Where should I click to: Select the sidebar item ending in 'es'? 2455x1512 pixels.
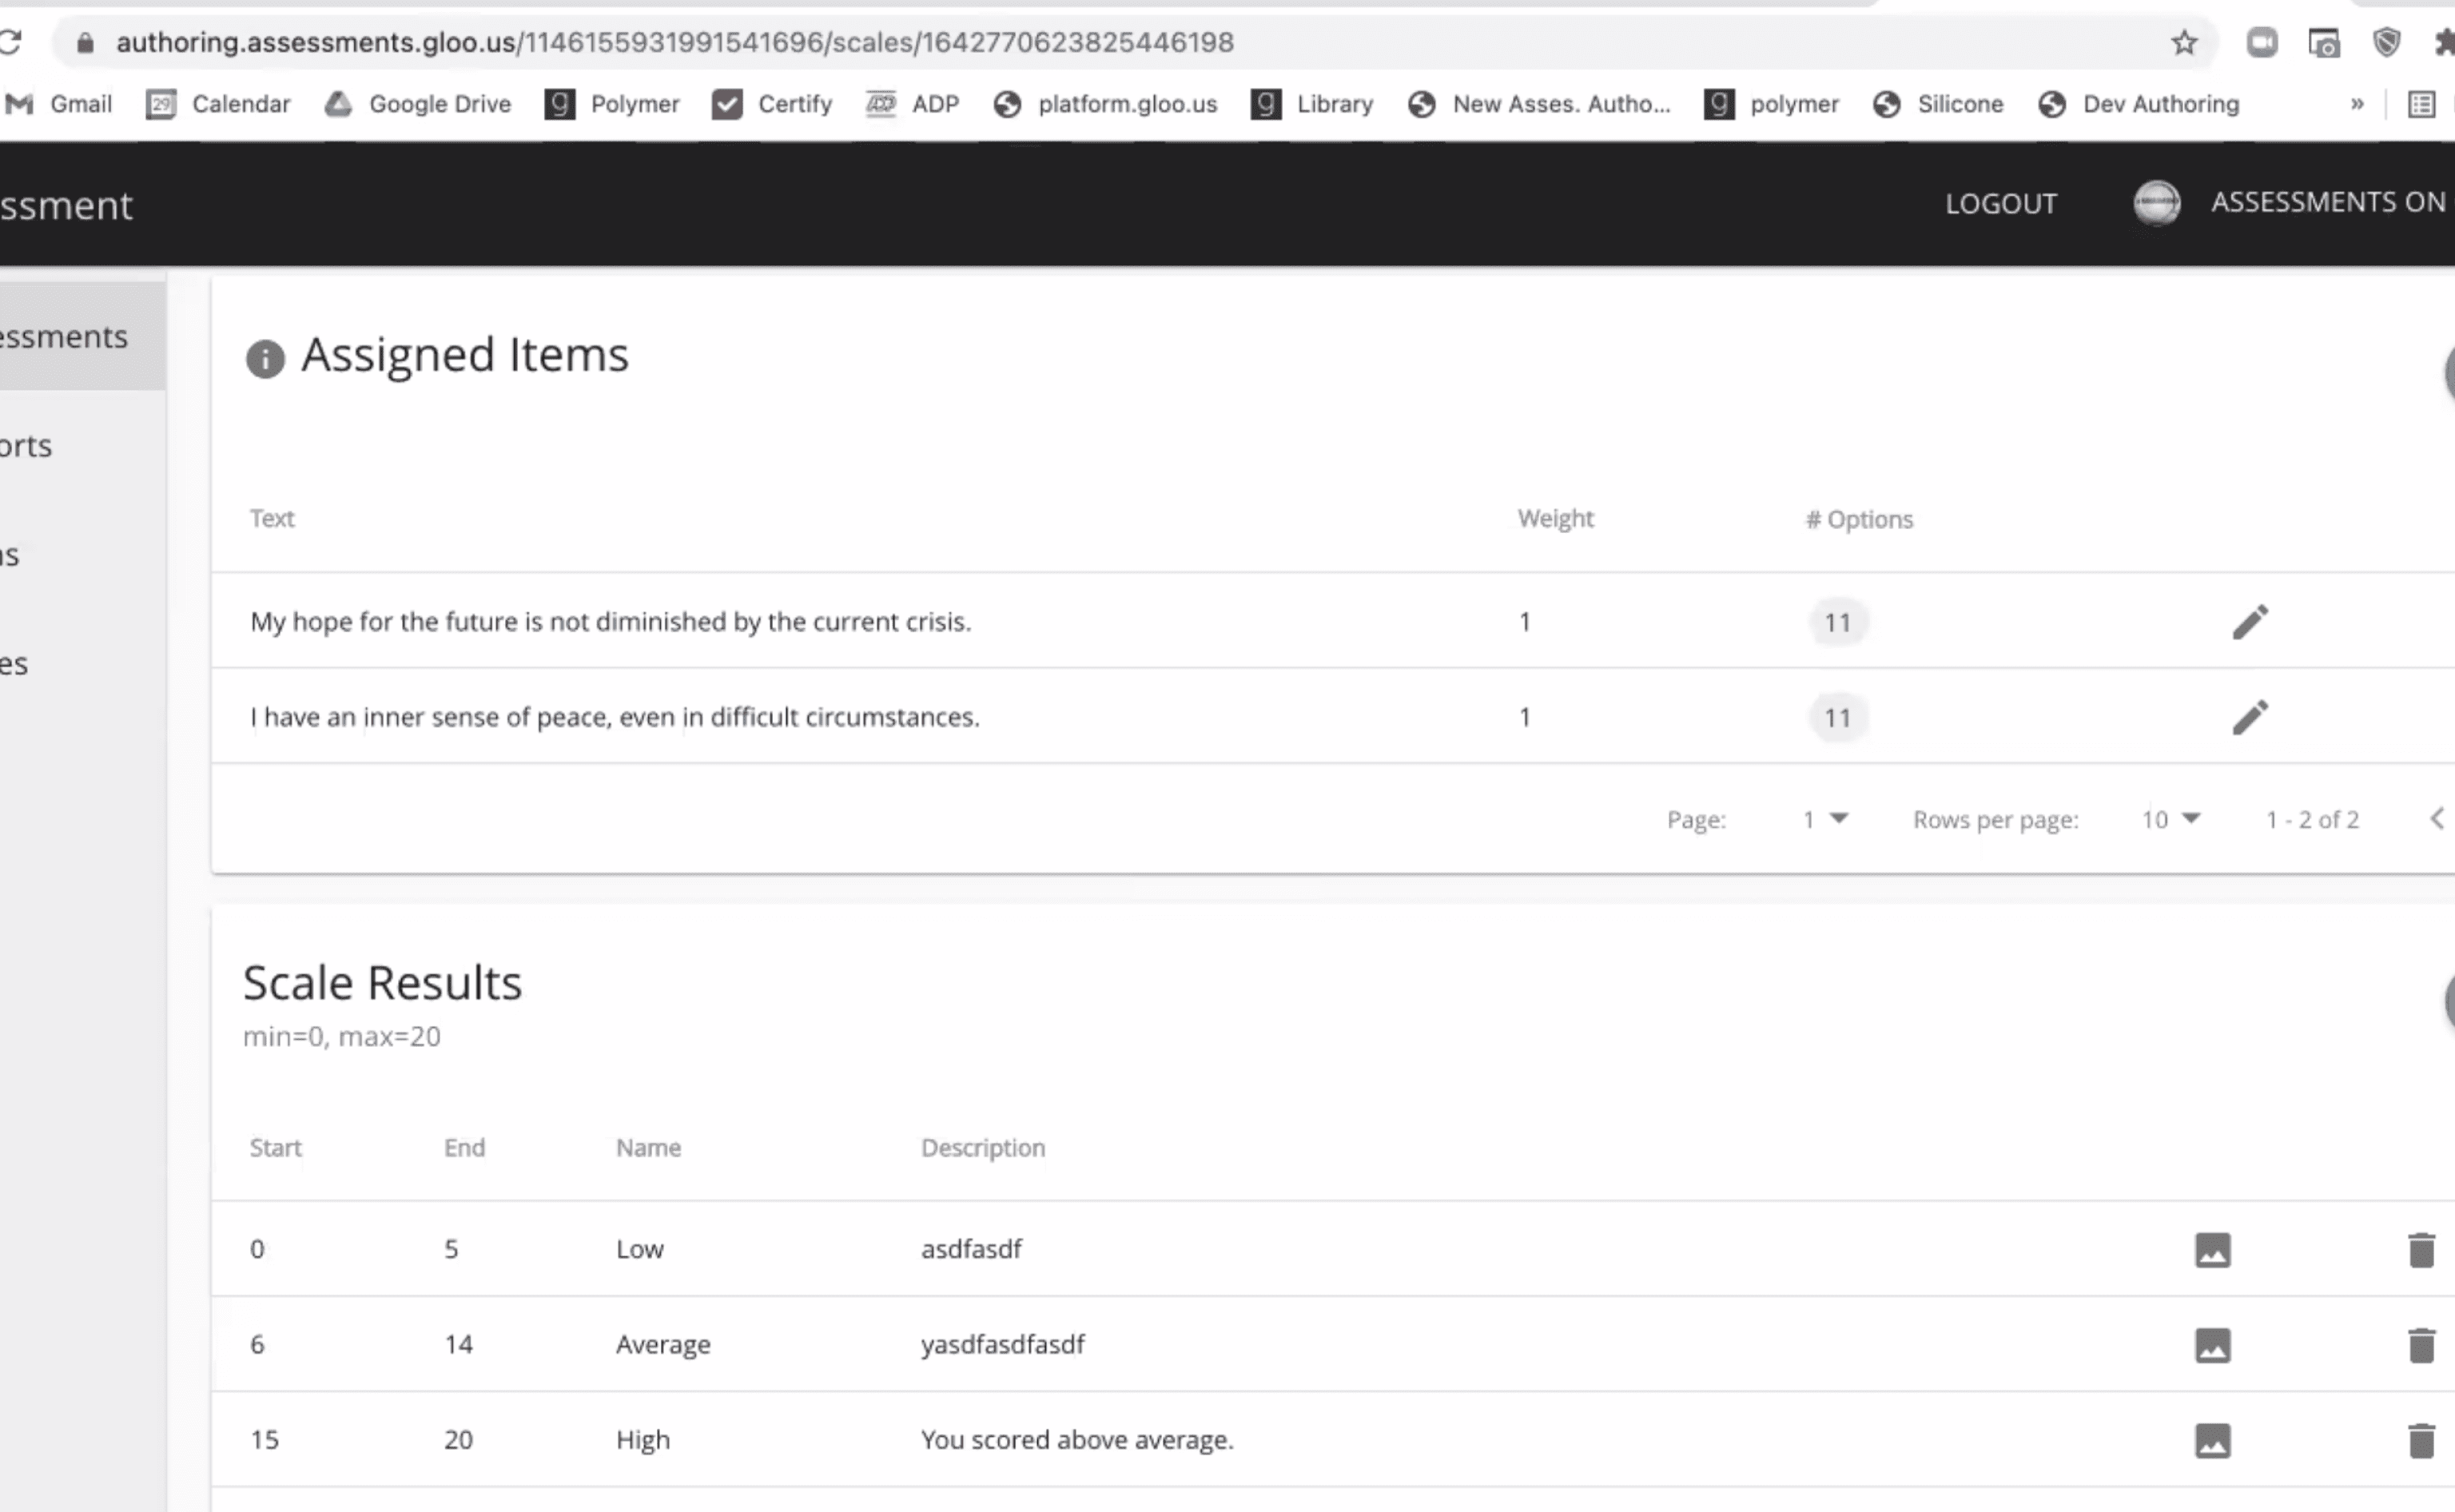click(x=83, y=663)
